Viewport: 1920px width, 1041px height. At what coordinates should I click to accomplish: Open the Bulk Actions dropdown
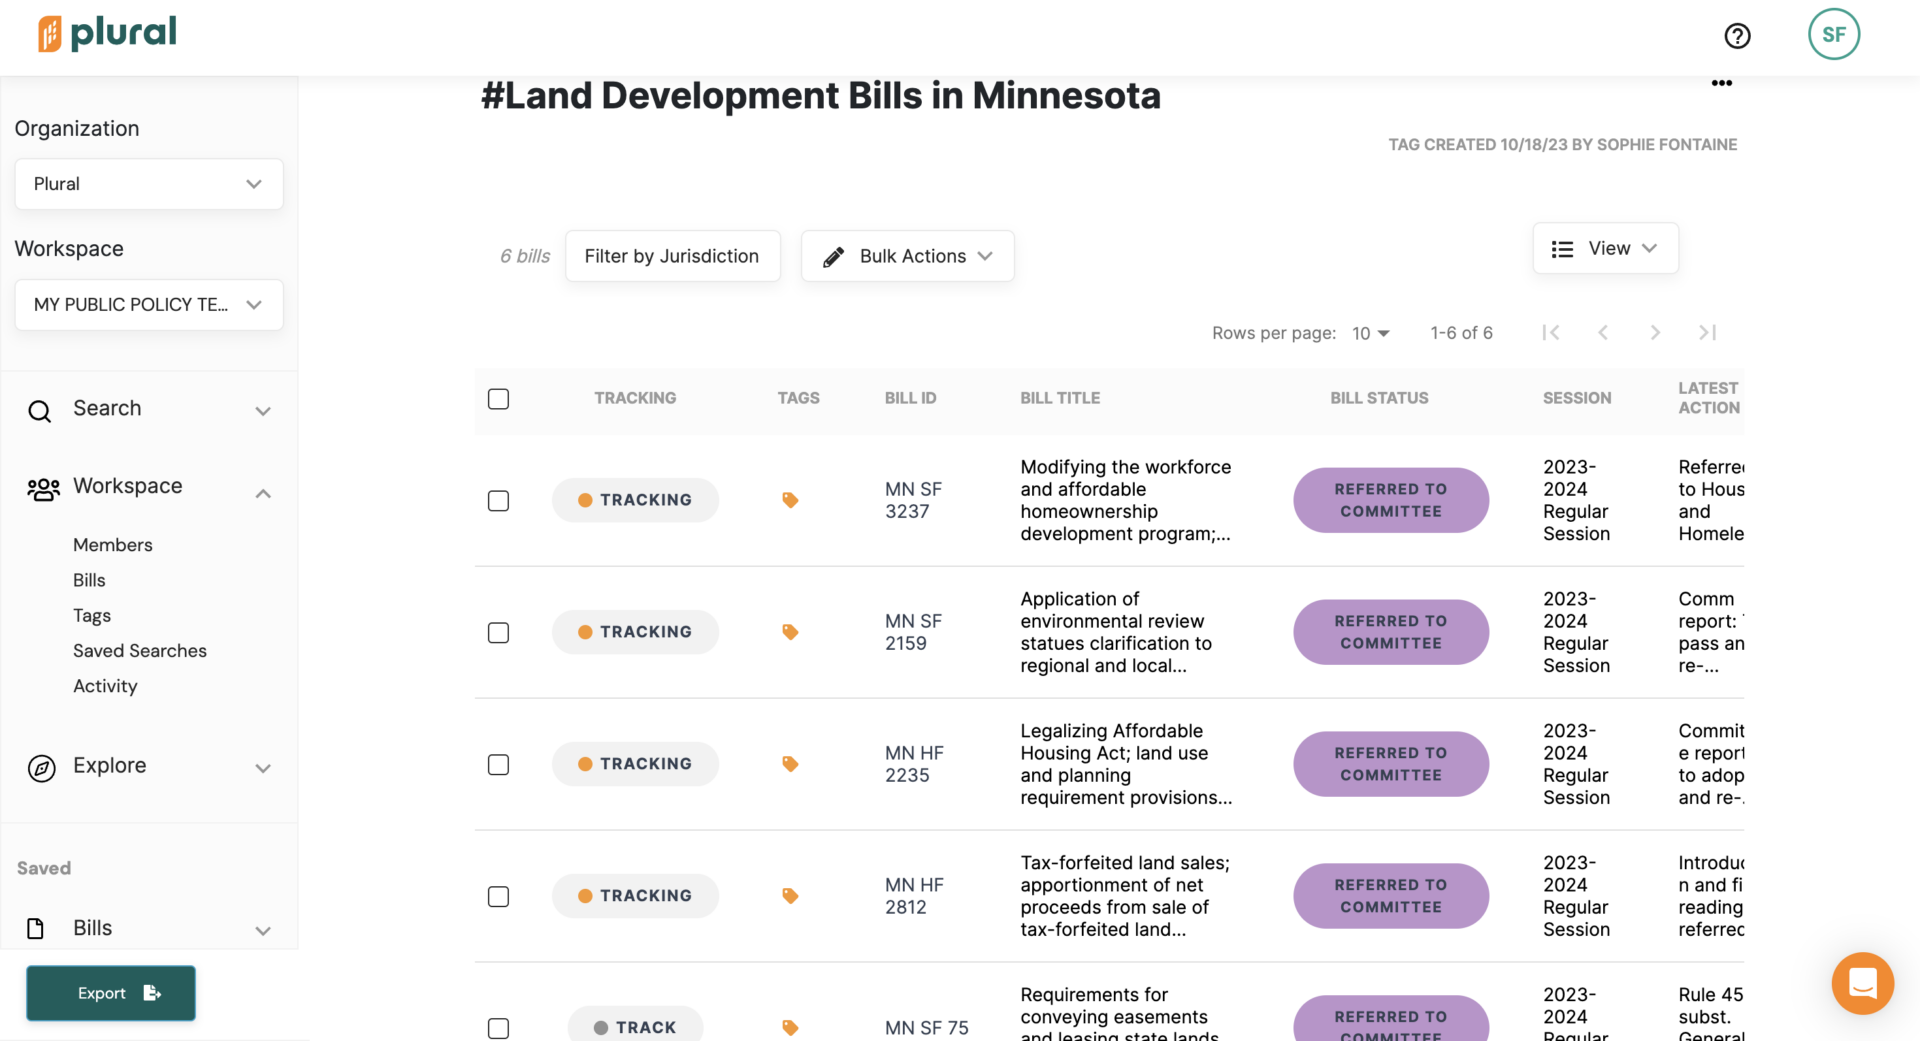pos(907,256)
